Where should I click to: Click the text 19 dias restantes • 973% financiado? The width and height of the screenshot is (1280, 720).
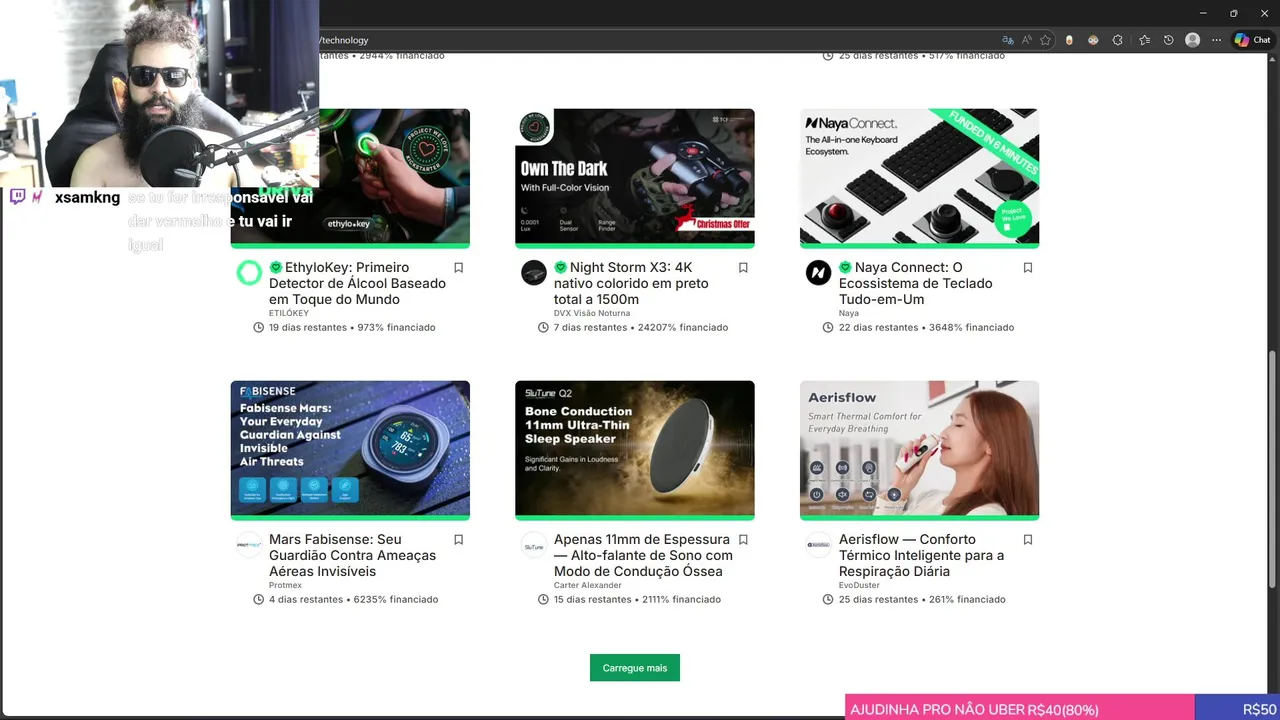[x=352, y=328]
